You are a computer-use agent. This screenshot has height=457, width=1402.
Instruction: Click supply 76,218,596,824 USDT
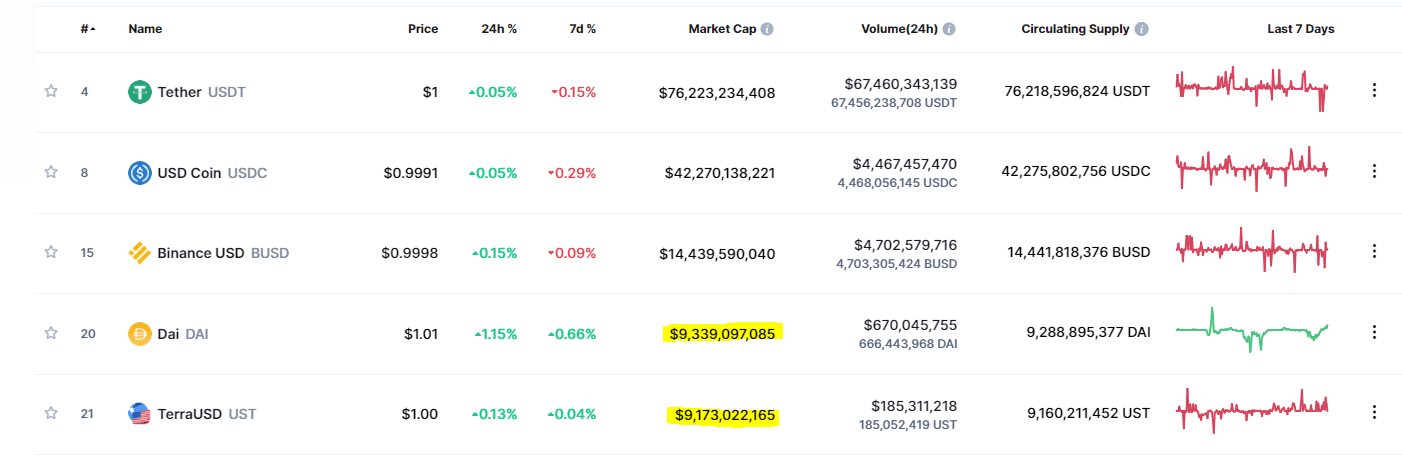point(1077,91)
